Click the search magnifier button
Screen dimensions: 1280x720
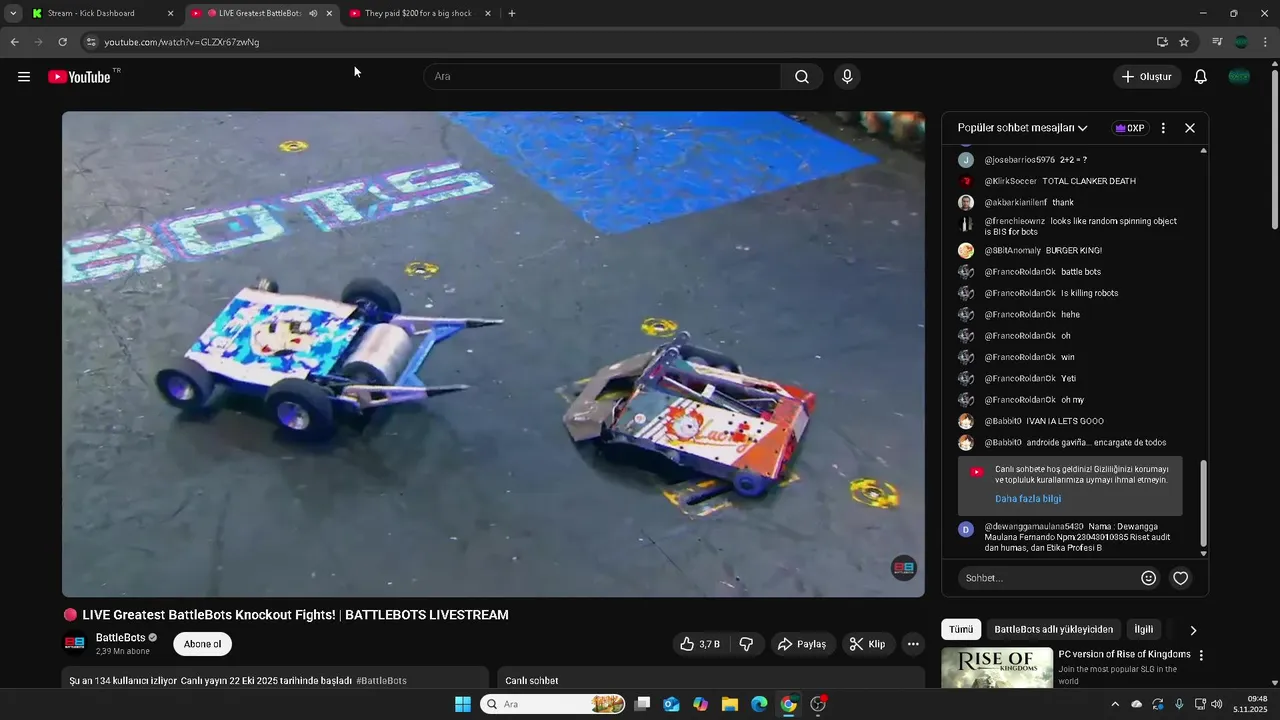click(x=802, y=77)
